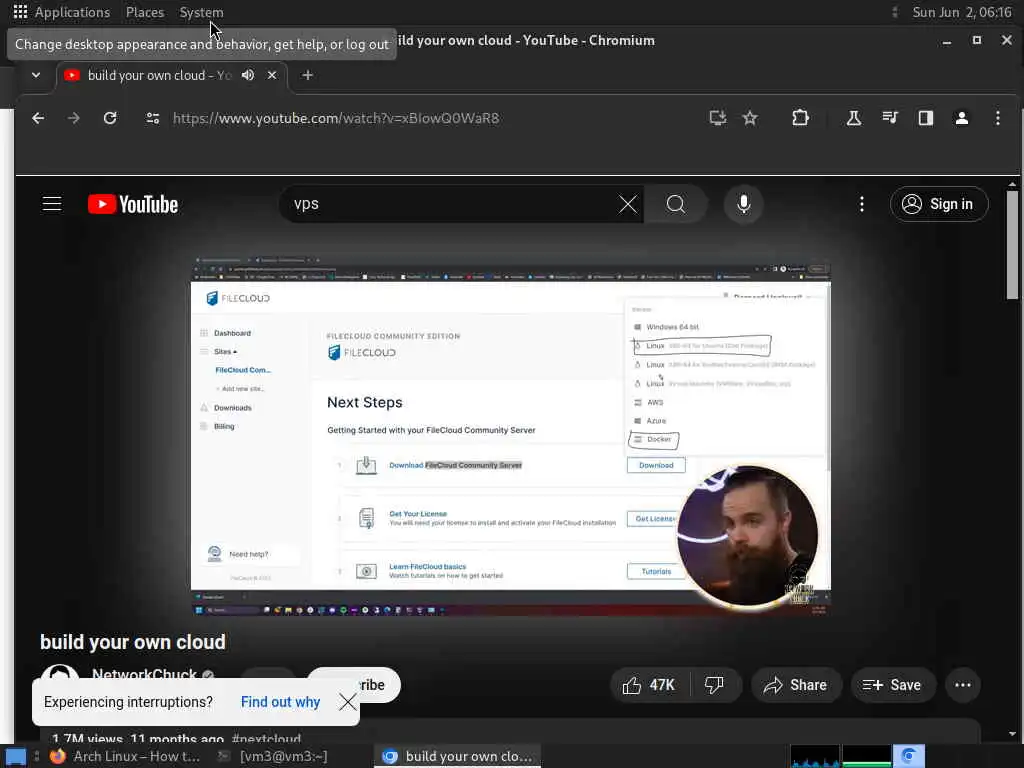Expand the tab search dropdown arrow
Viewport: 1024px width, 768px height.
36,75
